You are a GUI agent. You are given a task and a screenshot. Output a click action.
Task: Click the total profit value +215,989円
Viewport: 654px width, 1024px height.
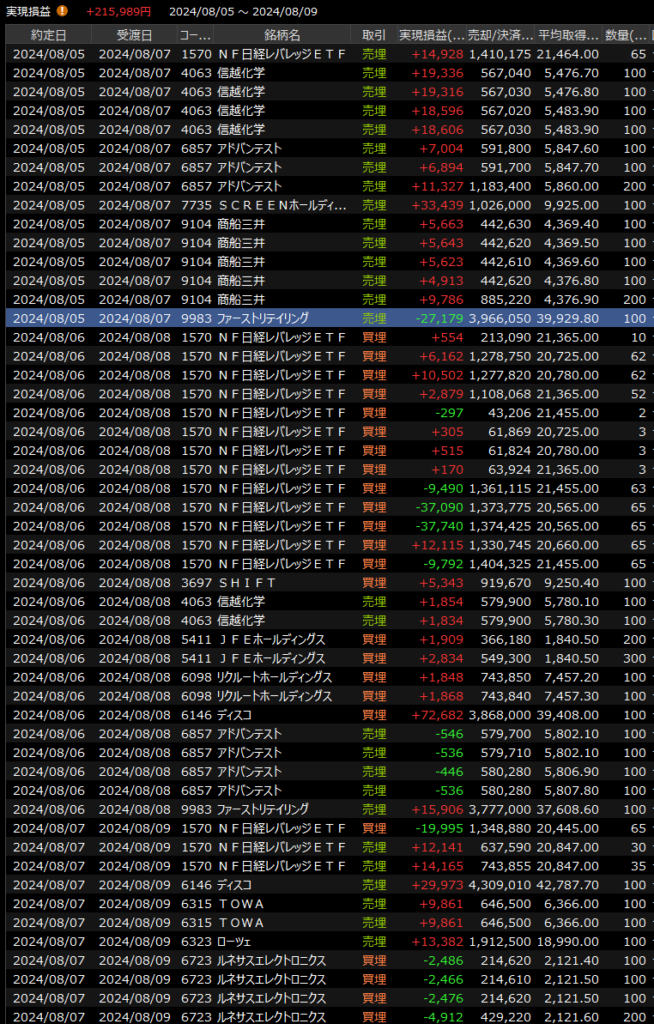[118, 11]
